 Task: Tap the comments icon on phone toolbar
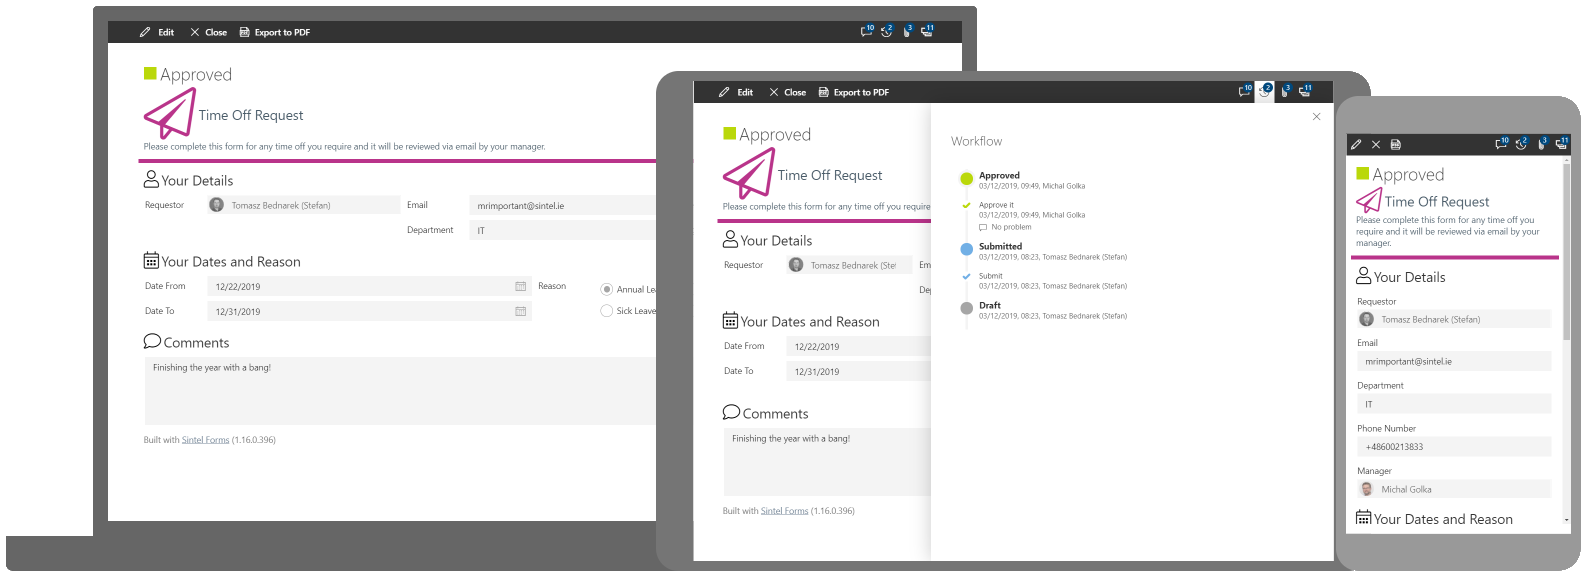tap(1501, 144)
